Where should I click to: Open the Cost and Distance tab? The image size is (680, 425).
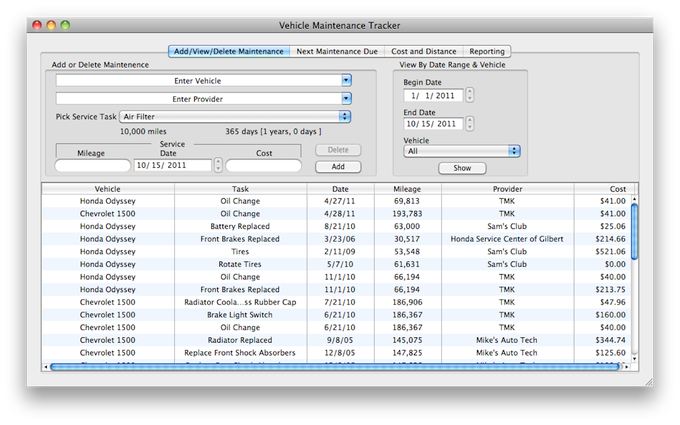424,51
